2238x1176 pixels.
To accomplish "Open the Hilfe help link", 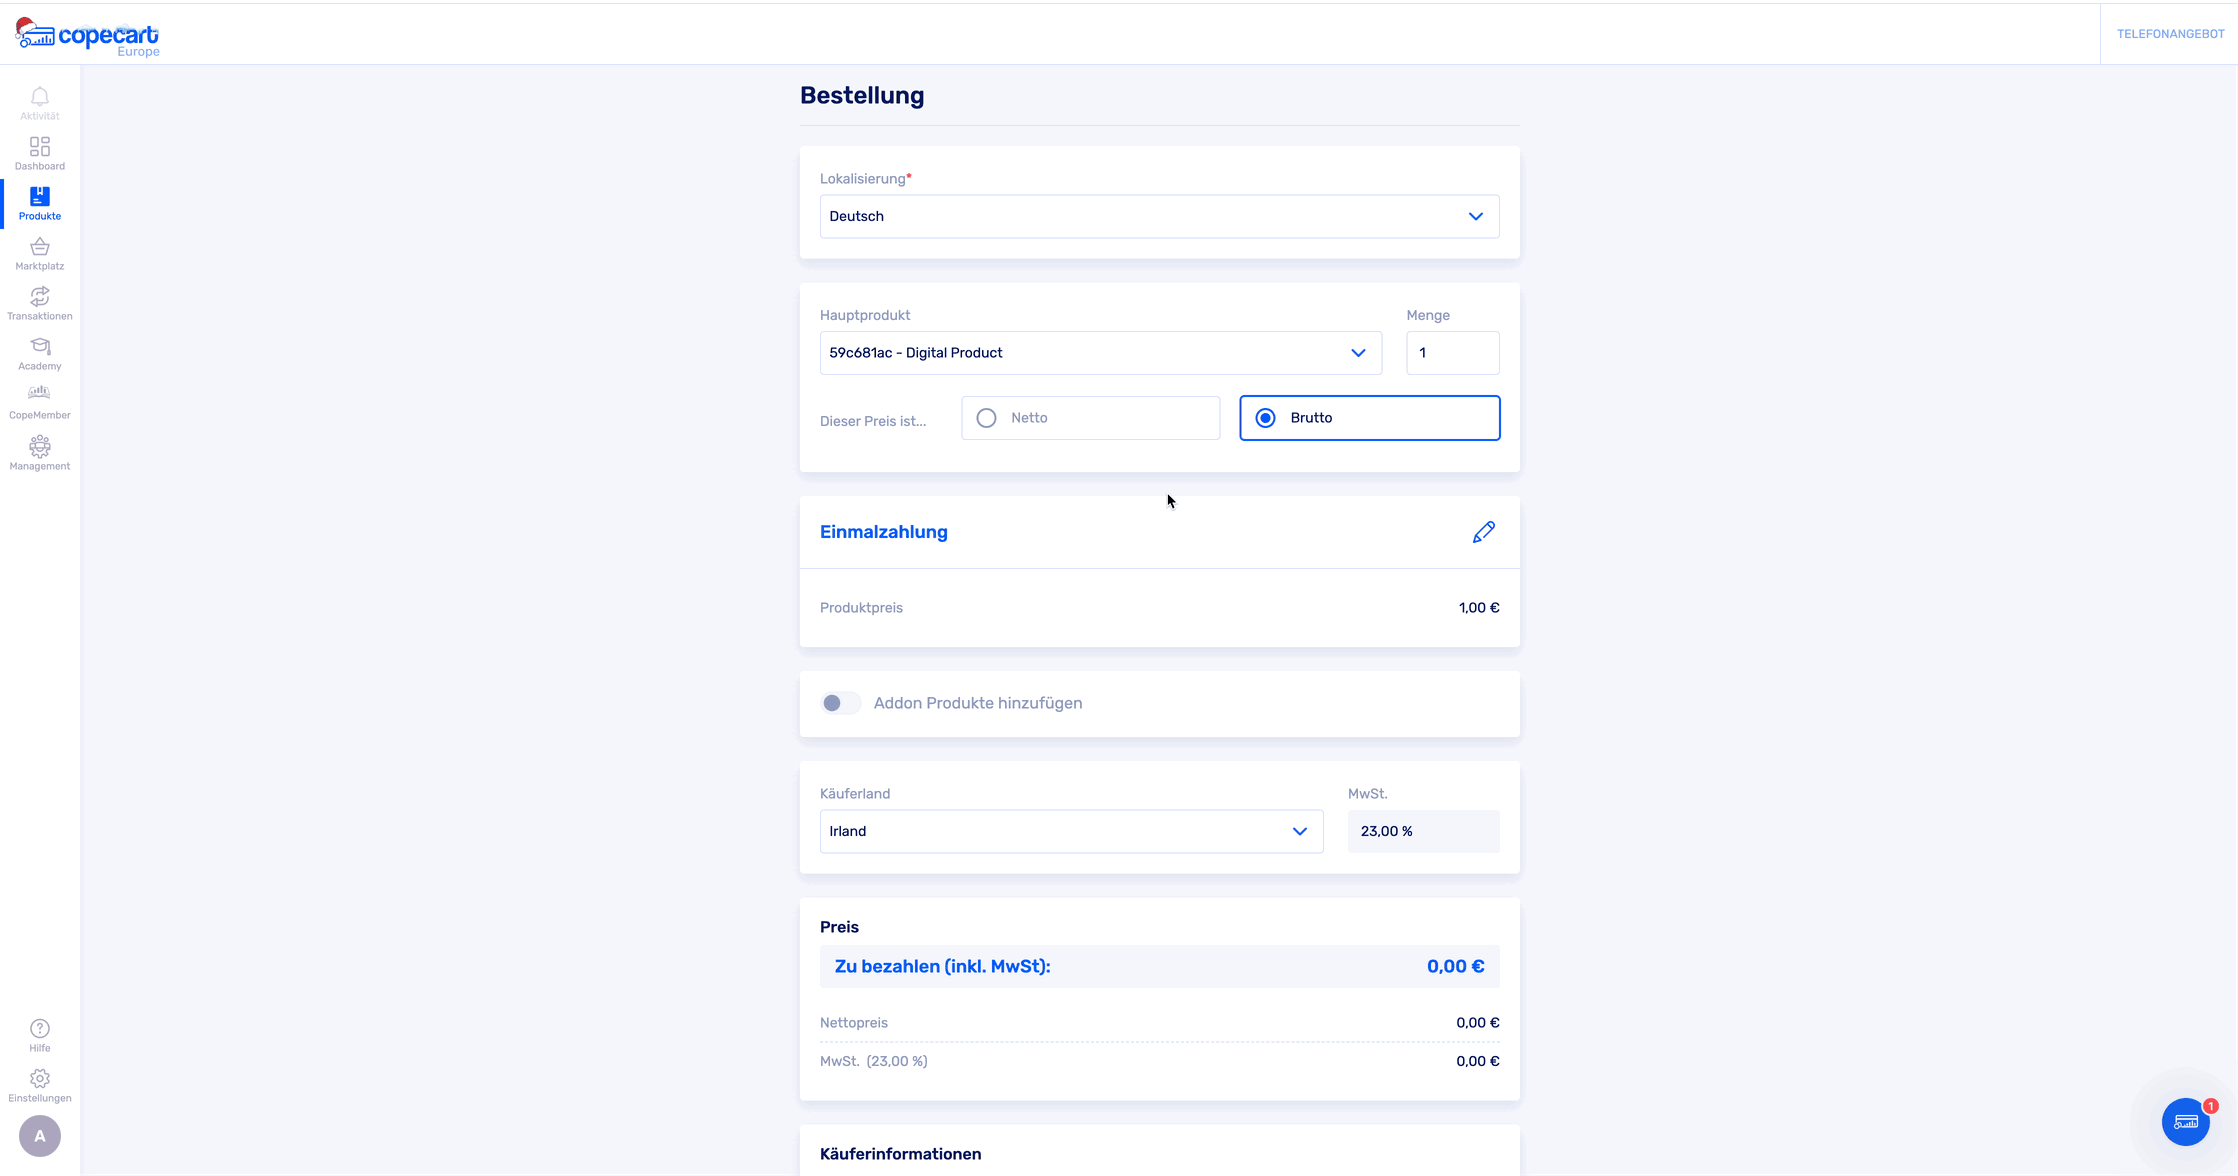I will pos(40,1035).
